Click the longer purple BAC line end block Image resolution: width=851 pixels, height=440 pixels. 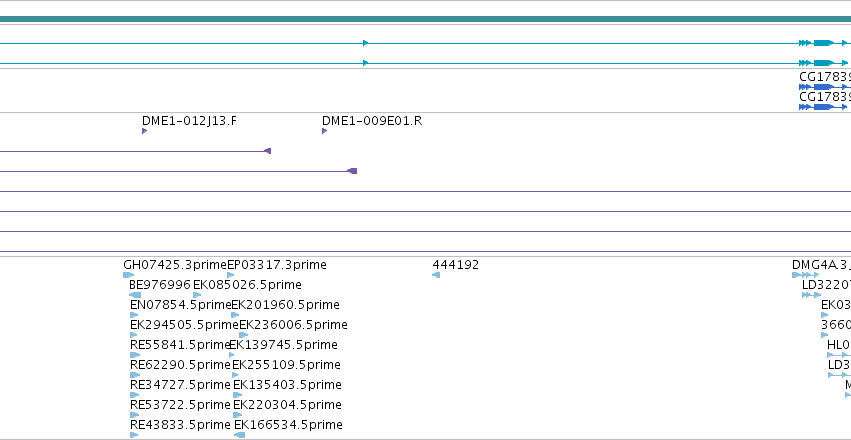point(352,171)
